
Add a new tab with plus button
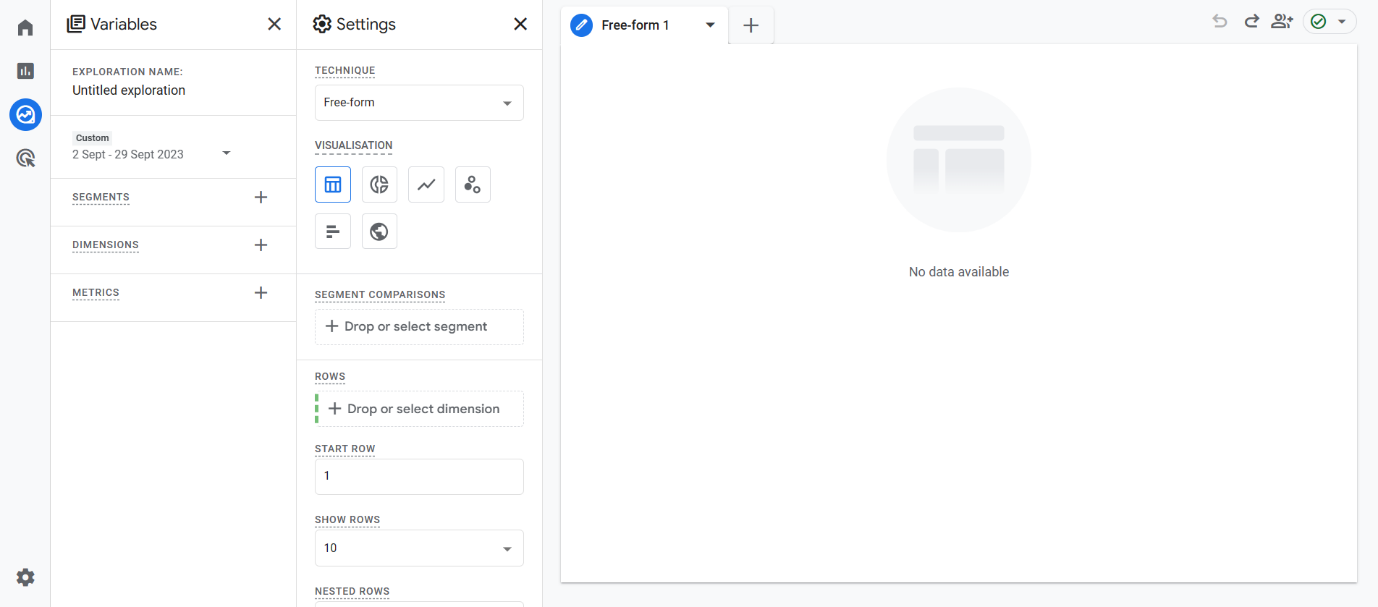751,26
